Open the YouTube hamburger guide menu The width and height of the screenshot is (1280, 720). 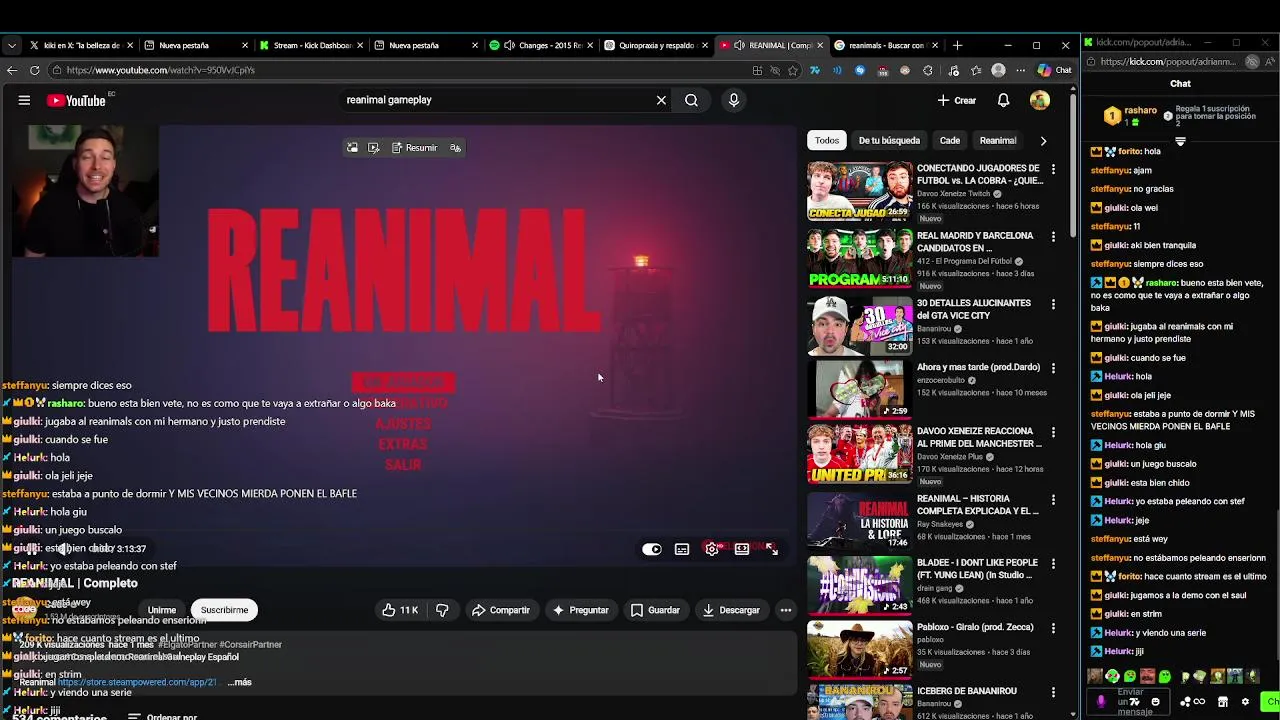pos(24,100)
